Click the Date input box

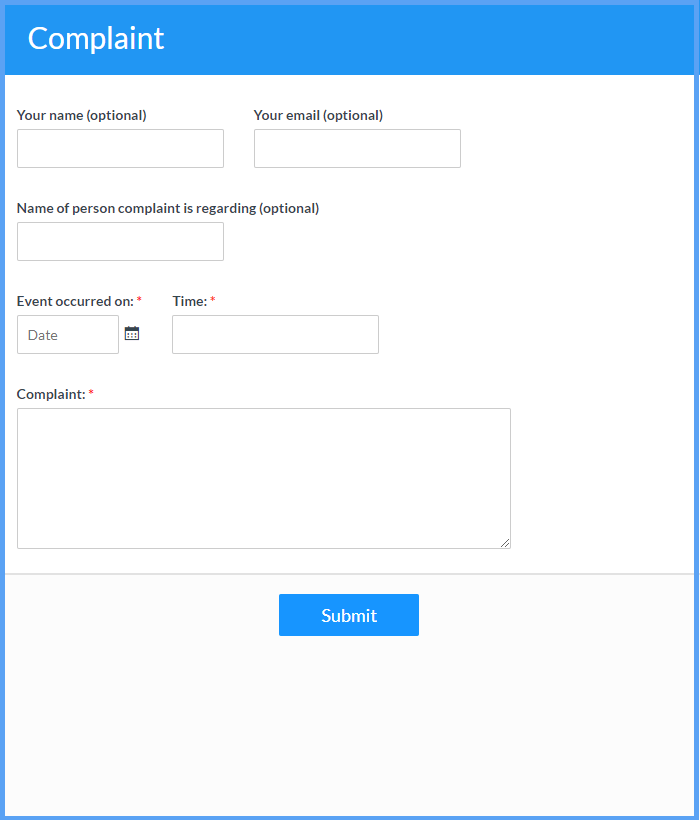[x=68, y=335]
